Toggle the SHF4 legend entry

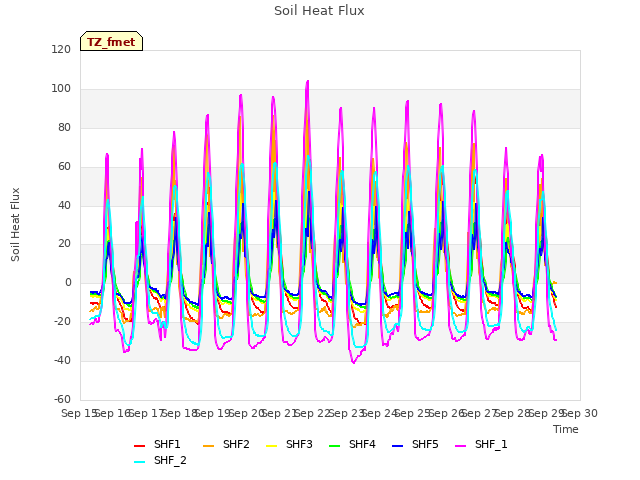352,444
